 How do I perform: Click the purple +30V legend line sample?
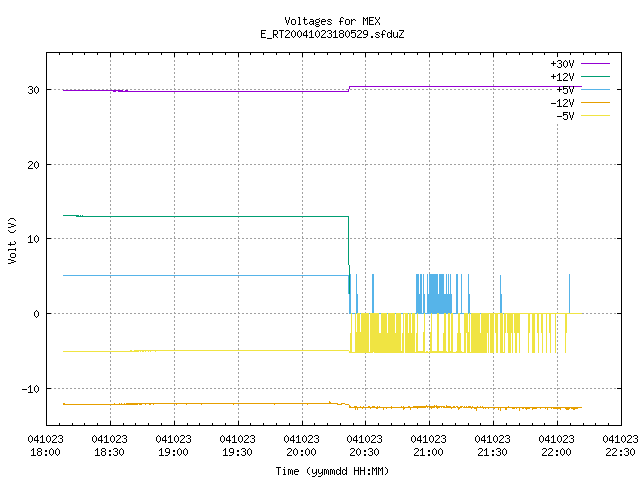(x=595, y=64)
